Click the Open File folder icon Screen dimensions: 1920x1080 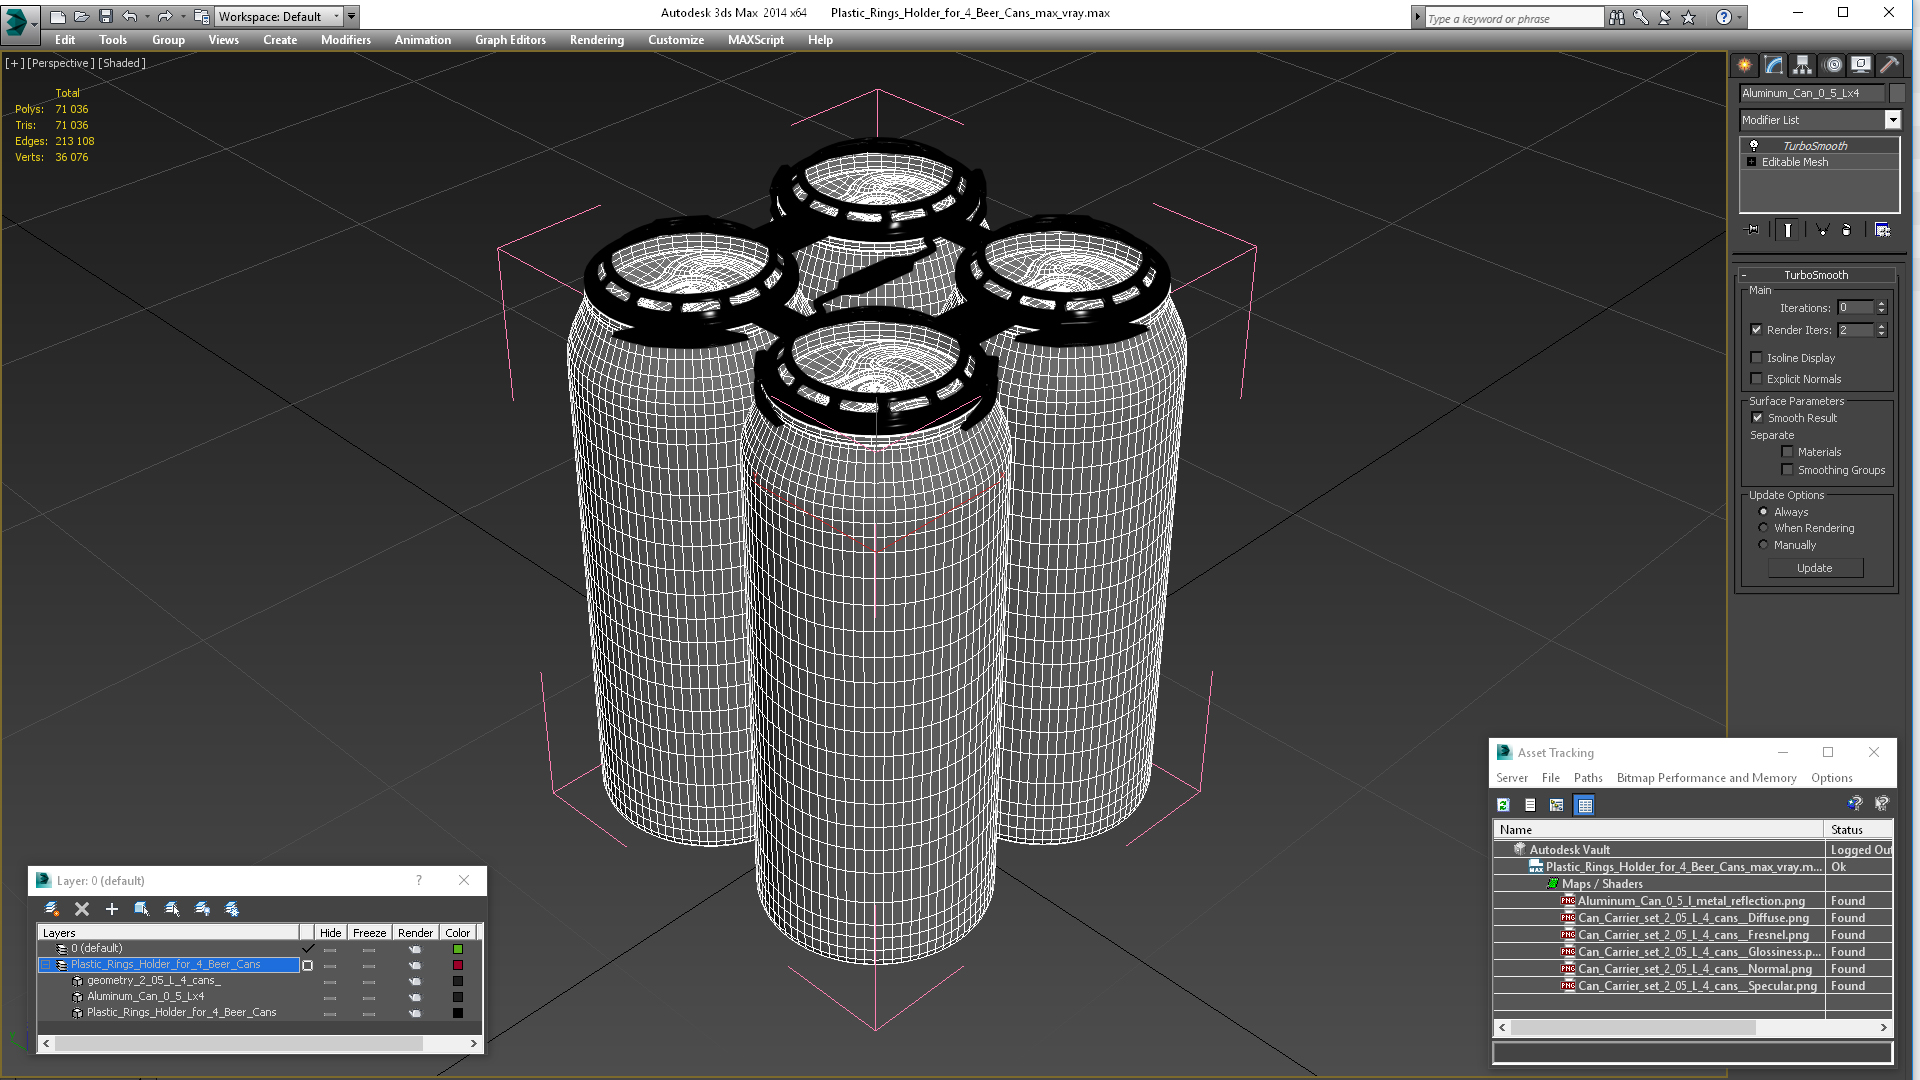pyautogui.click(x=82, y=17)
